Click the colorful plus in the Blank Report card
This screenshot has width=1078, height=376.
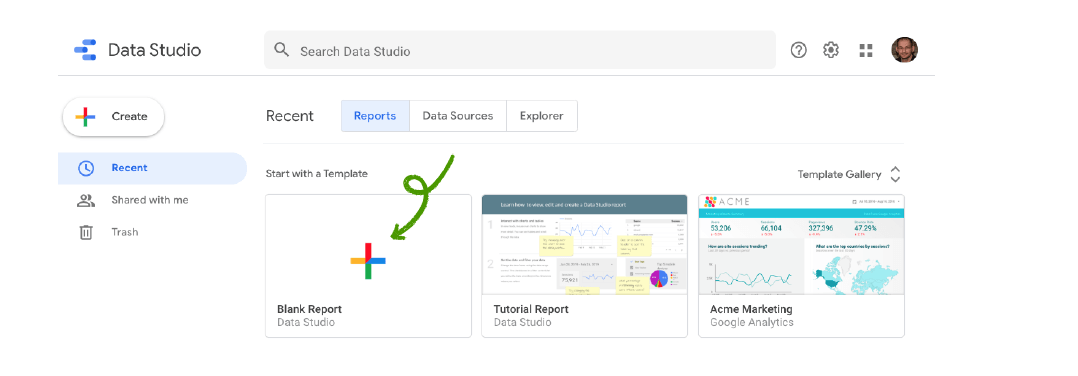368,261
